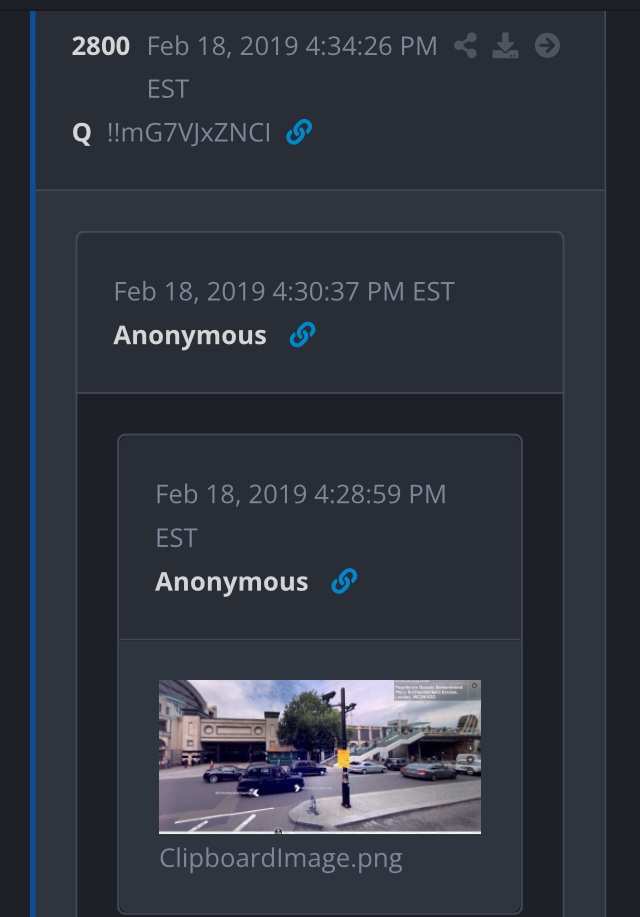Open link icon beside 4:30:37 PM Anonymous
640x917 pixels.
point(302,335)
